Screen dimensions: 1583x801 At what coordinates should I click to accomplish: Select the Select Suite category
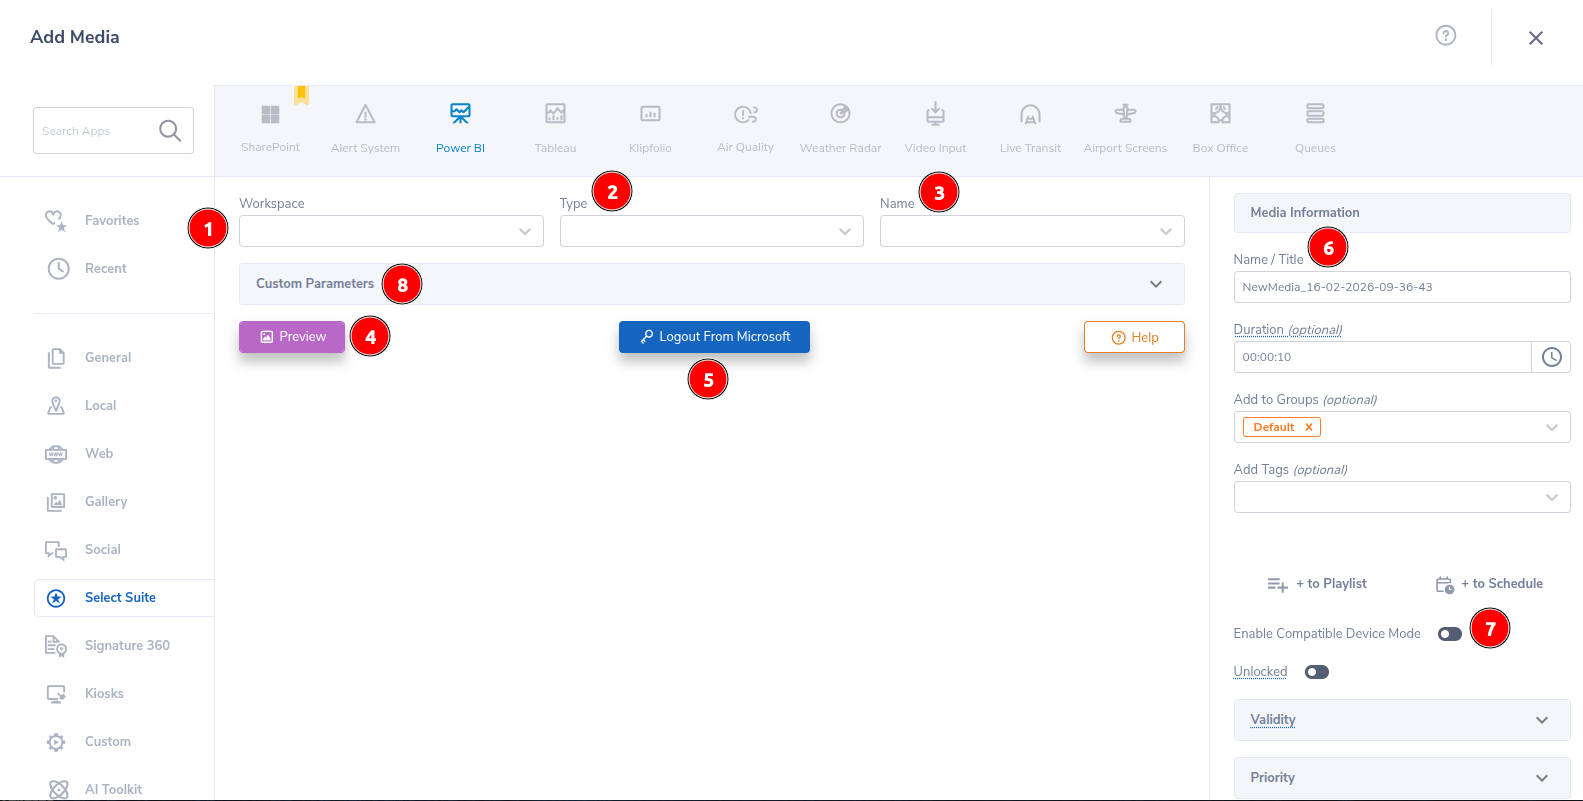coord(124,597)
